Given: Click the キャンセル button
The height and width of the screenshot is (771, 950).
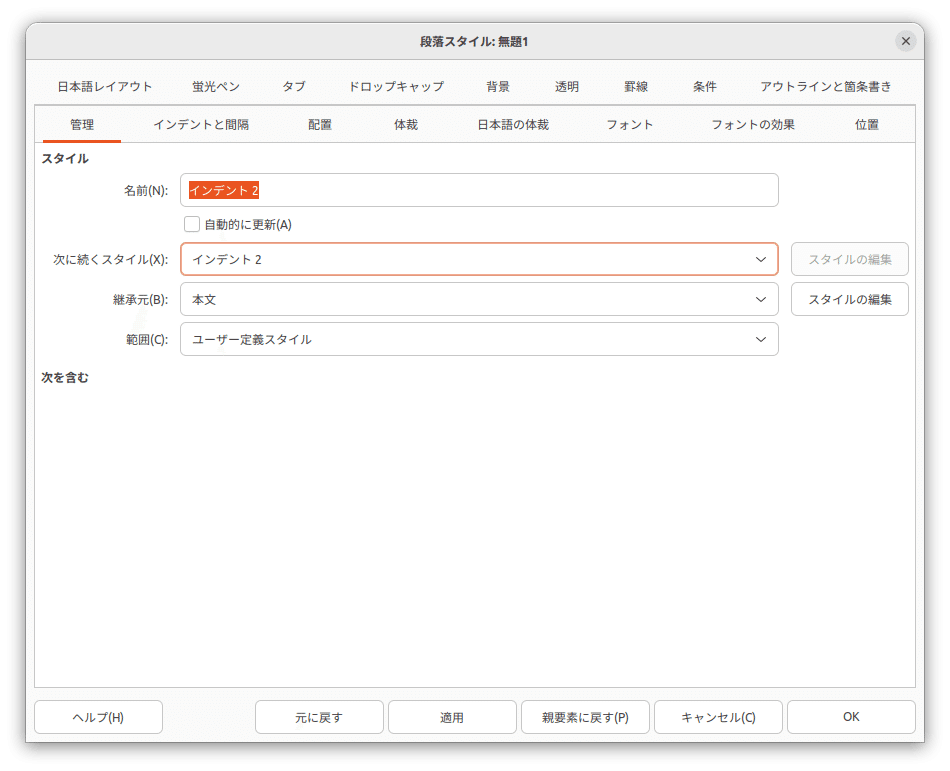Looking at the screenshot, I should [719, 717].
